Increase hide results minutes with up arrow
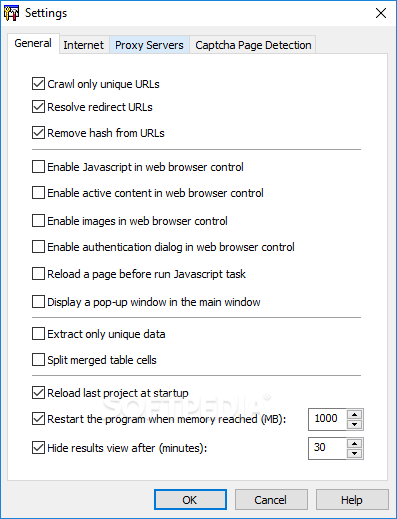Screen dimensions: 397x519 (x=354, y=443)
